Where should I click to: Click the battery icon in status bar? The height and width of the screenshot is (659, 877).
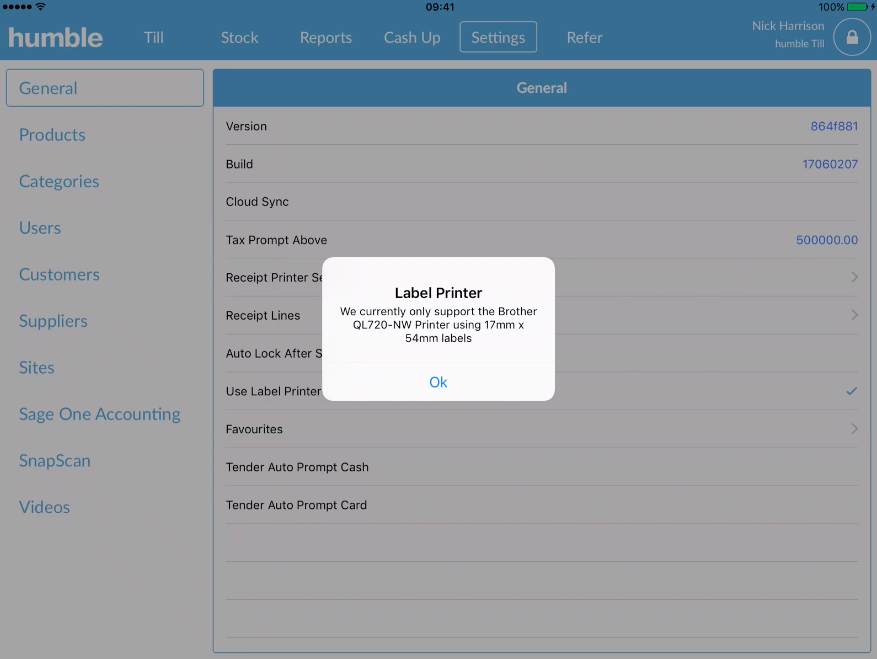tap(857, 7)
